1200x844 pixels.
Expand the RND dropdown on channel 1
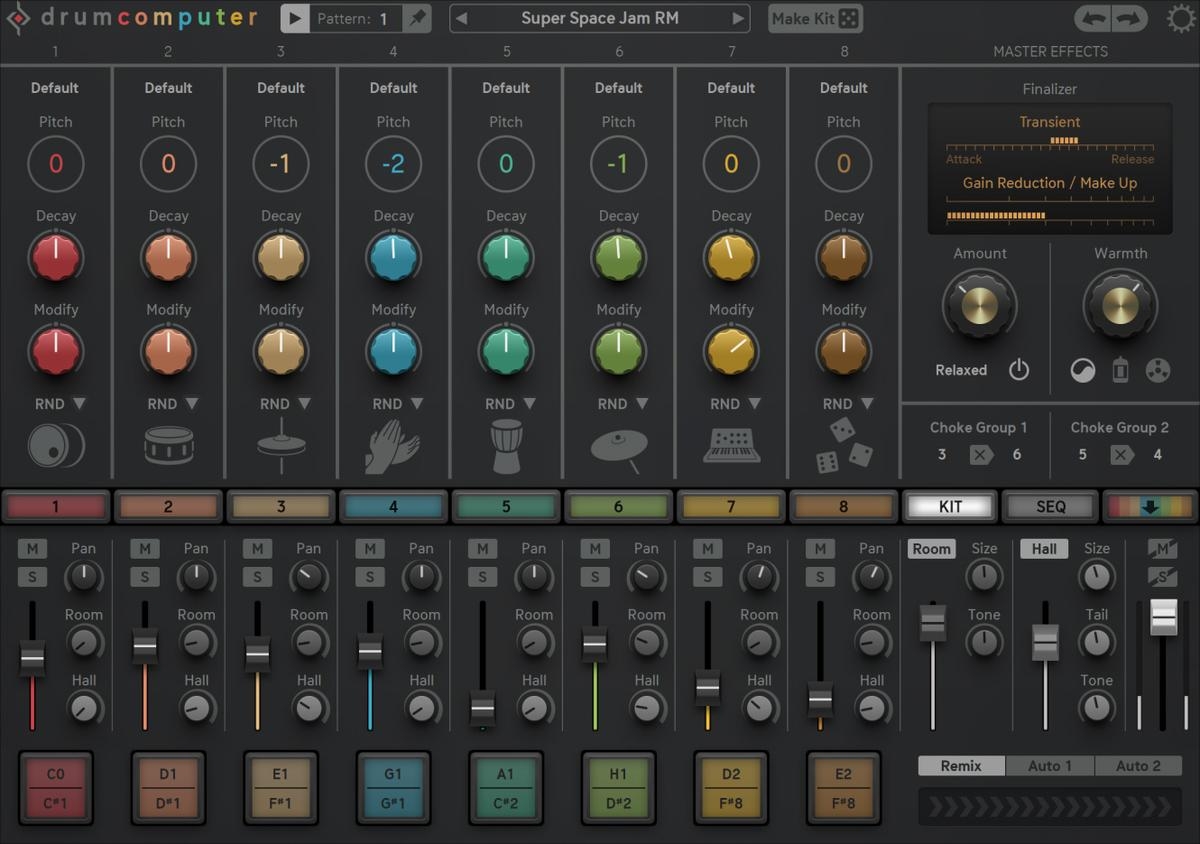tap(78, 404)
